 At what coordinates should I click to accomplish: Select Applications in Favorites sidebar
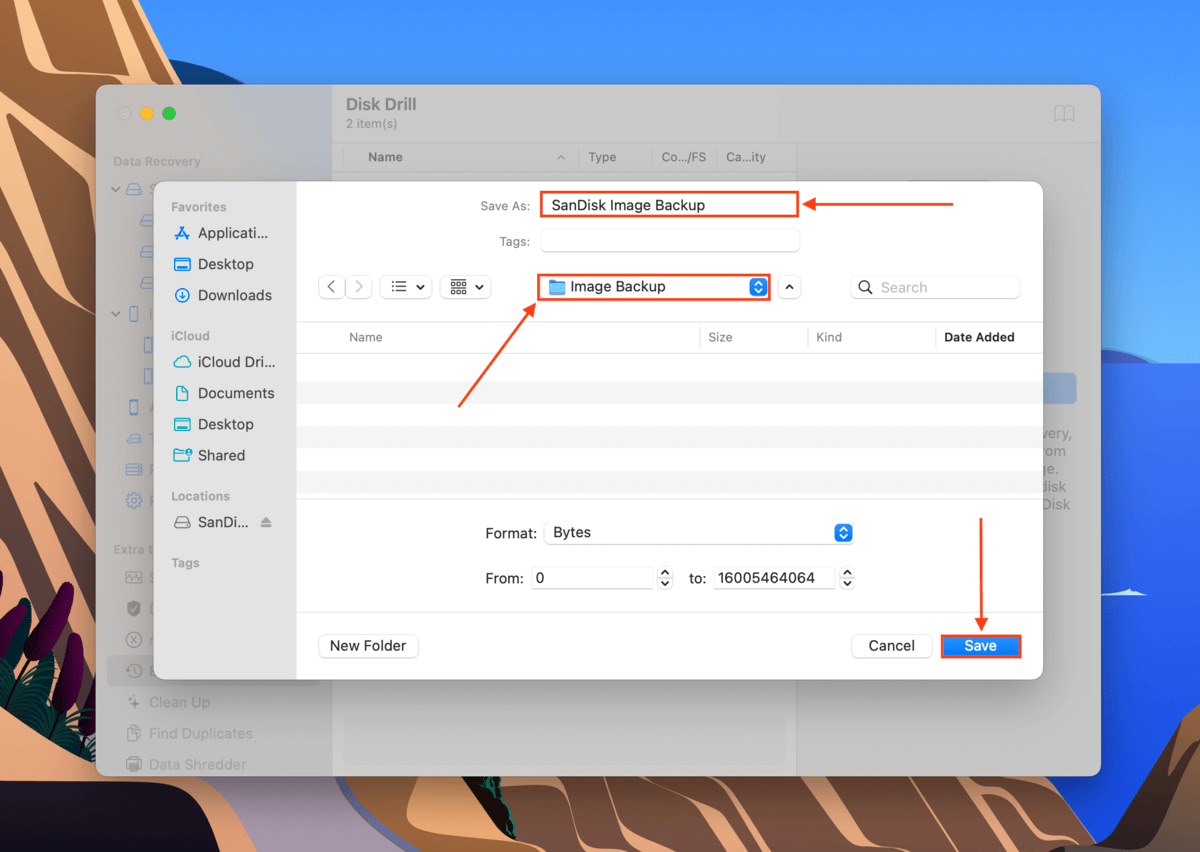tap(221, 233)
